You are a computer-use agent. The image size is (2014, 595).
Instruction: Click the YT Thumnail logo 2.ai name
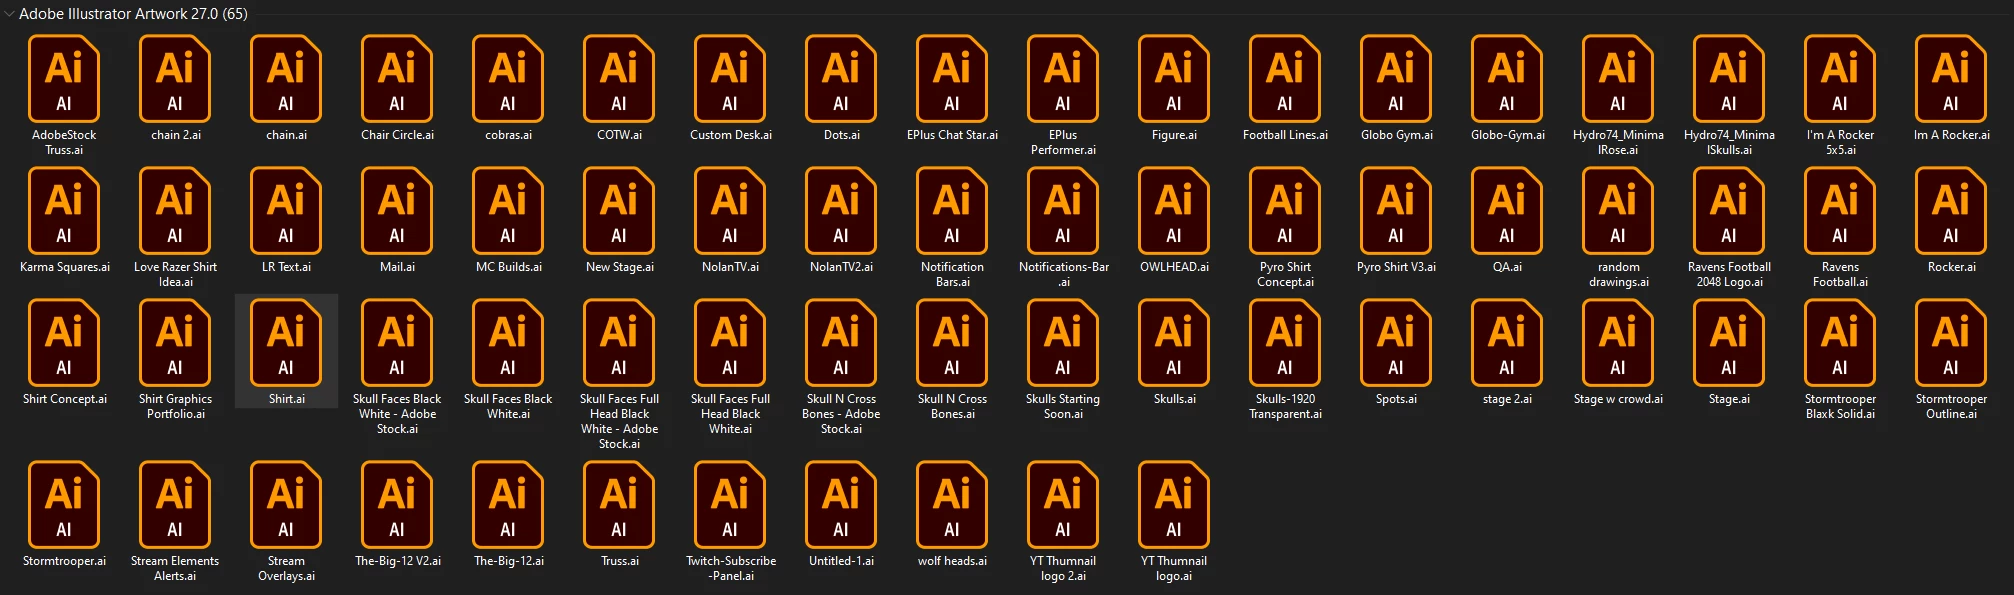(x=1063, y=568)
